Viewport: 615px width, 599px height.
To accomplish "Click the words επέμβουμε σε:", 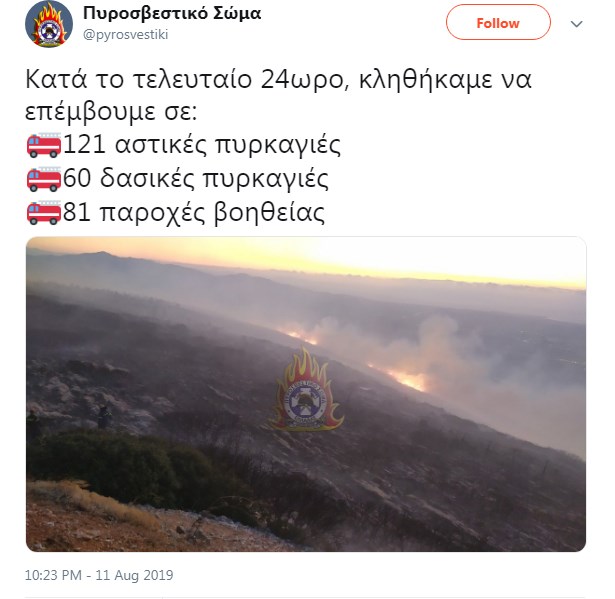I will (111, 112).
